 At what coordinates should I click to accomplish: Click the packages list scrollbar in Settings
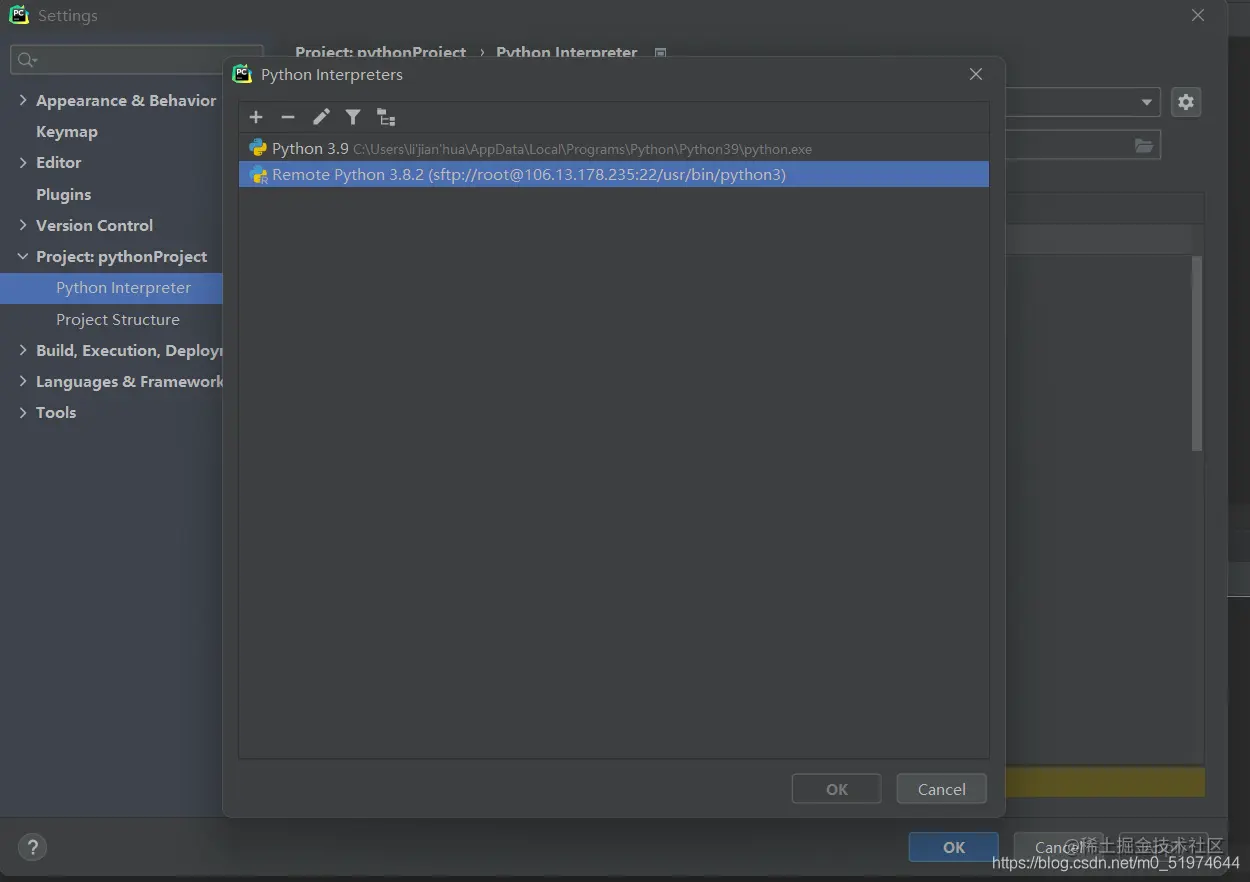click(1197, 353)
